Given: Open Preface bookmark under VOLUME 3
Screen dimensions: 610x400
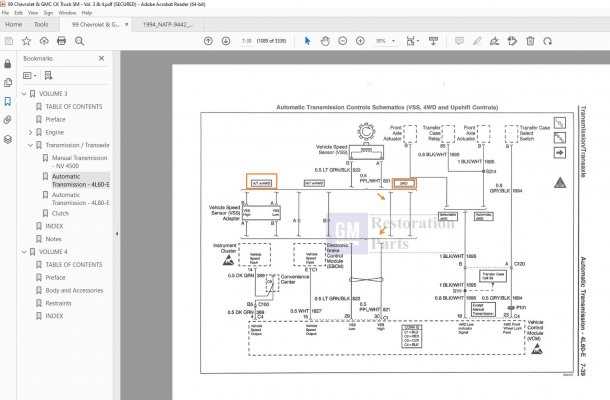Looking at the screenshot, I should (55, 119).
